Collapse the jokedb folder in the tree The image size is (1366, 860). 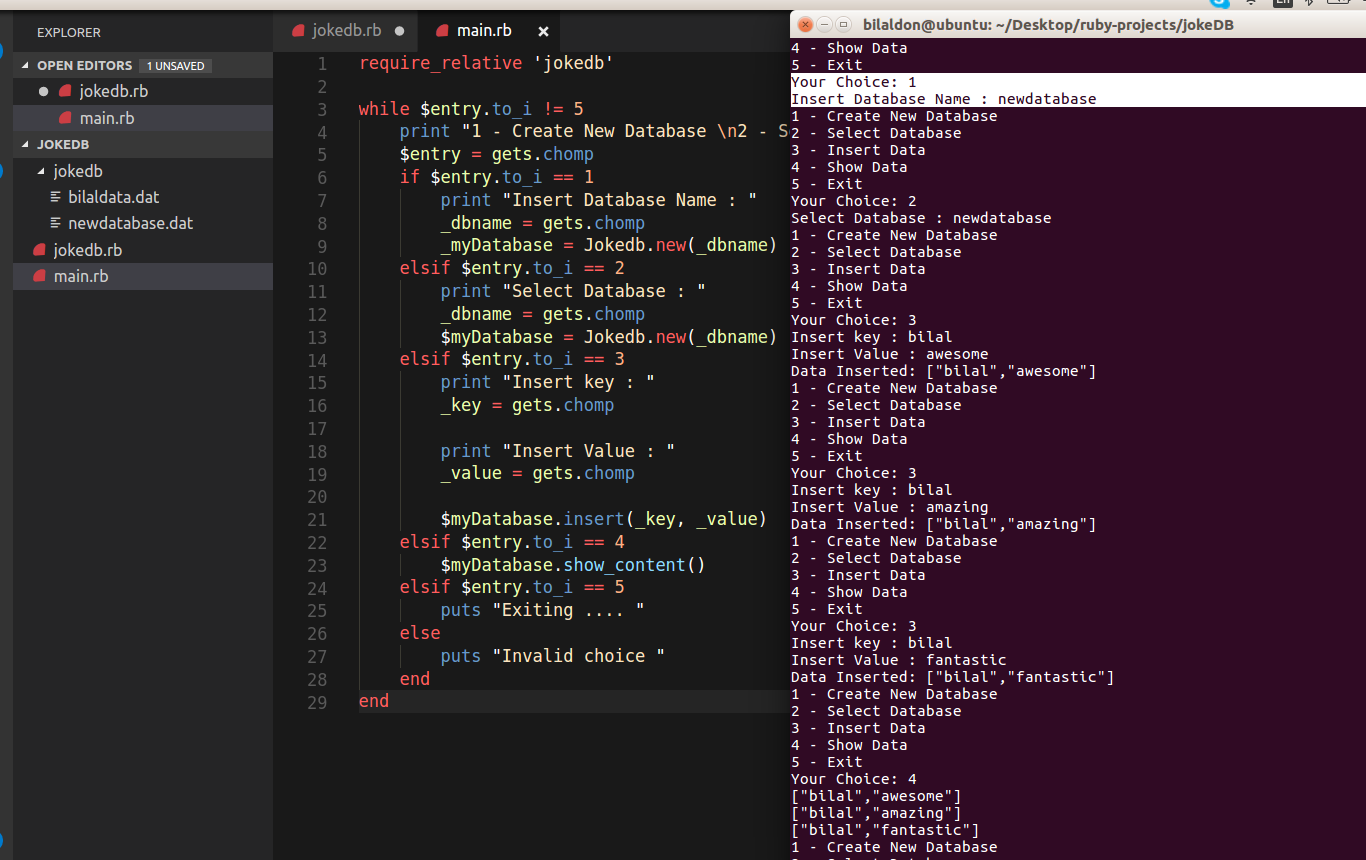coord(42,171)
